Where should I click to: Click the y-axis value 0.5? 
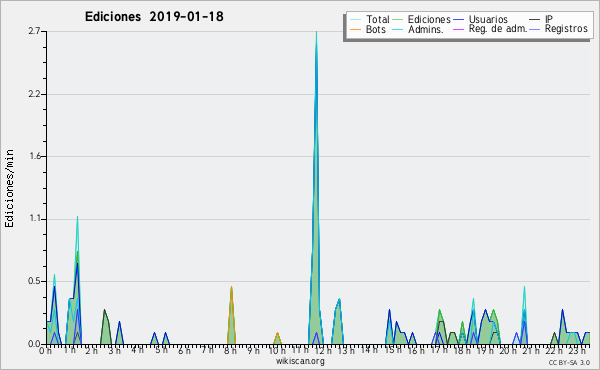pyautogui.click(x=34, y=281)
